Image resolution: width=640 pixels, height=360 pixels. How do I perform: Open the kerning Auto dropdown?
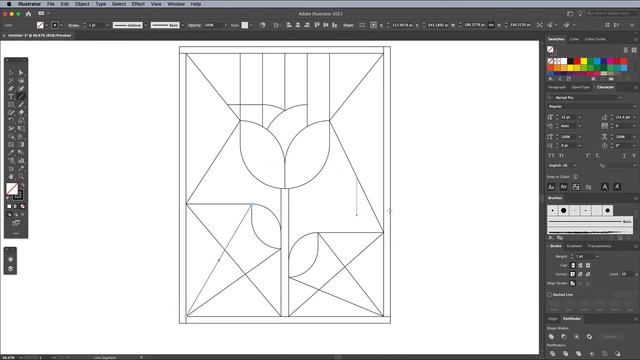pyautogui.click(x=580, y=126)
